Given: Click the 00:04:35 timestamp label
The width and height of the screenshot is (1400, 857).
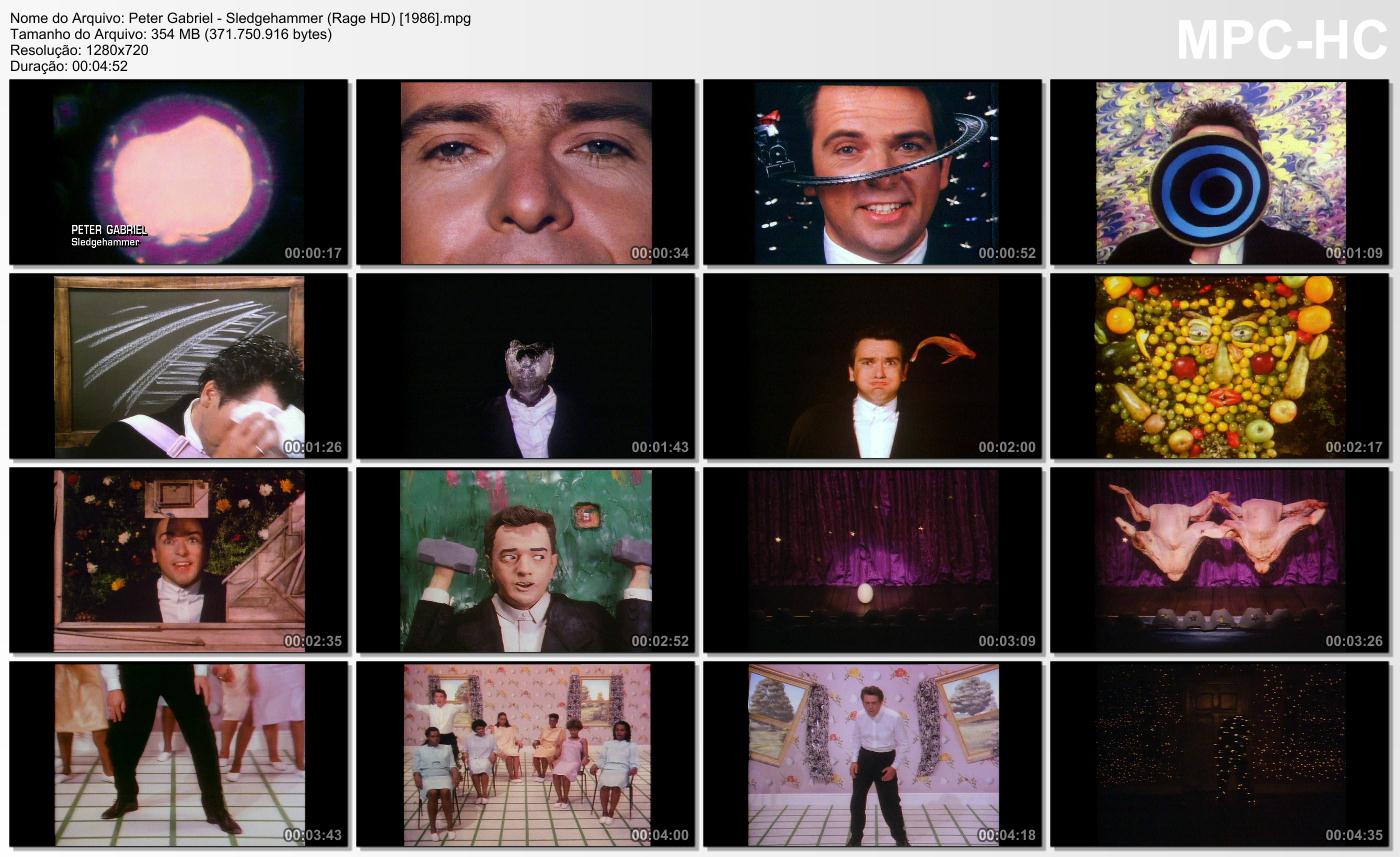Looking at the screenshot, I should [x=1354, y=835].
